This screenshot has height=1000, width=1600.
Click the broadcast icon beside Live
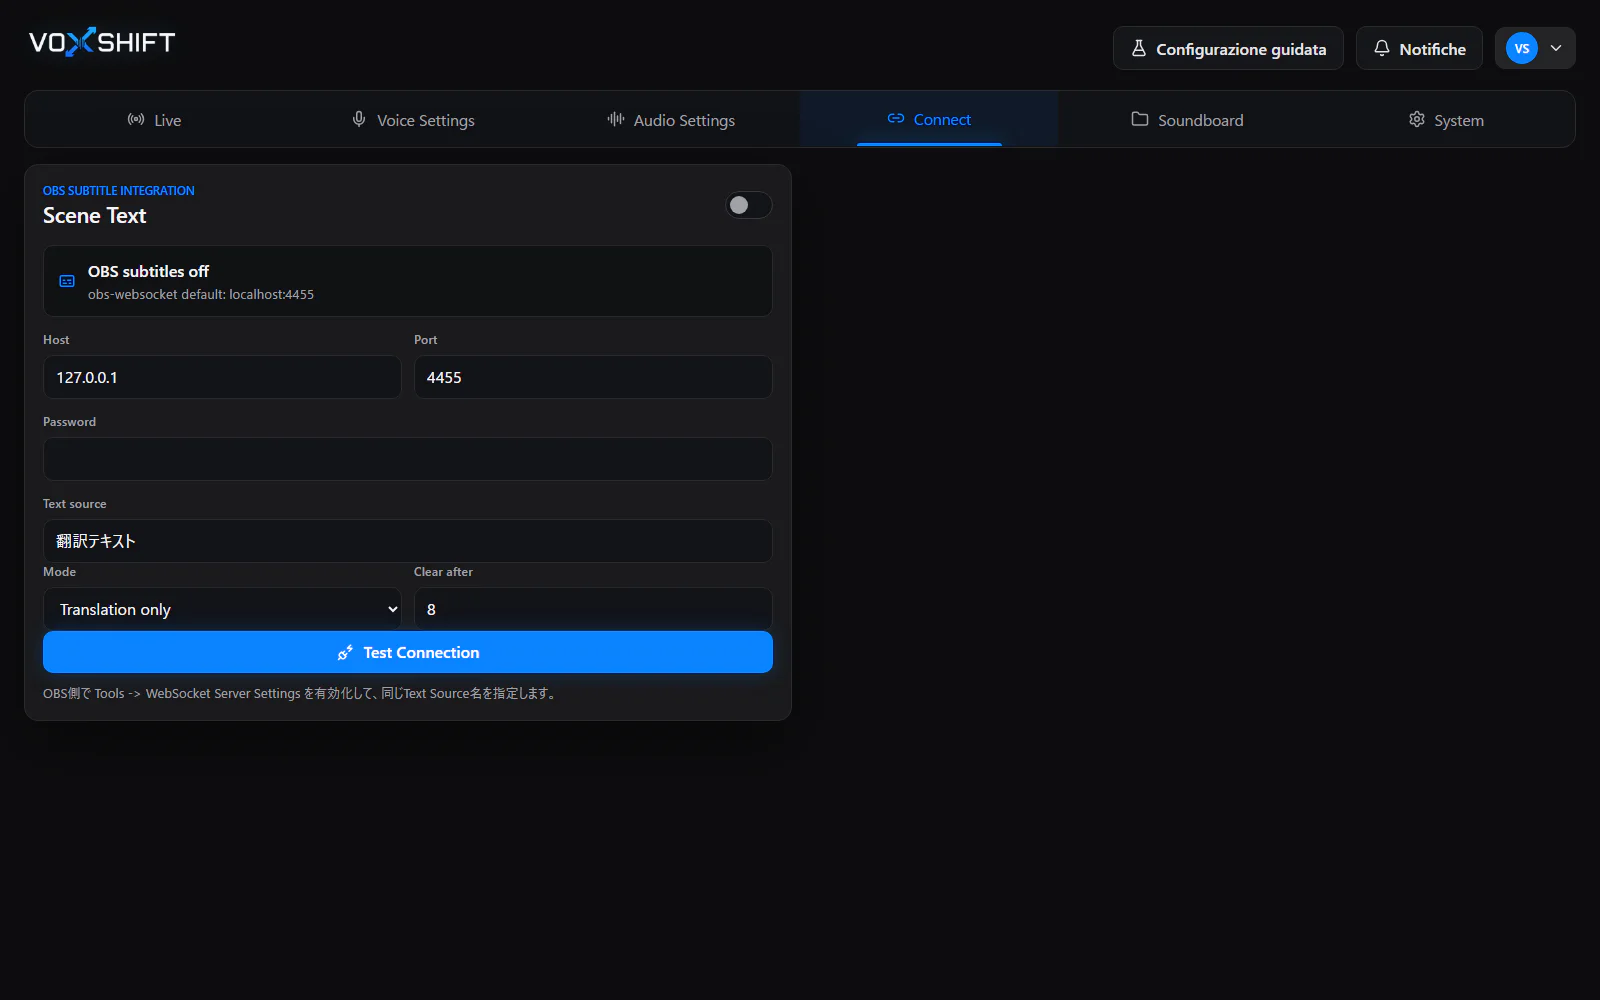[x=136, y=119]
